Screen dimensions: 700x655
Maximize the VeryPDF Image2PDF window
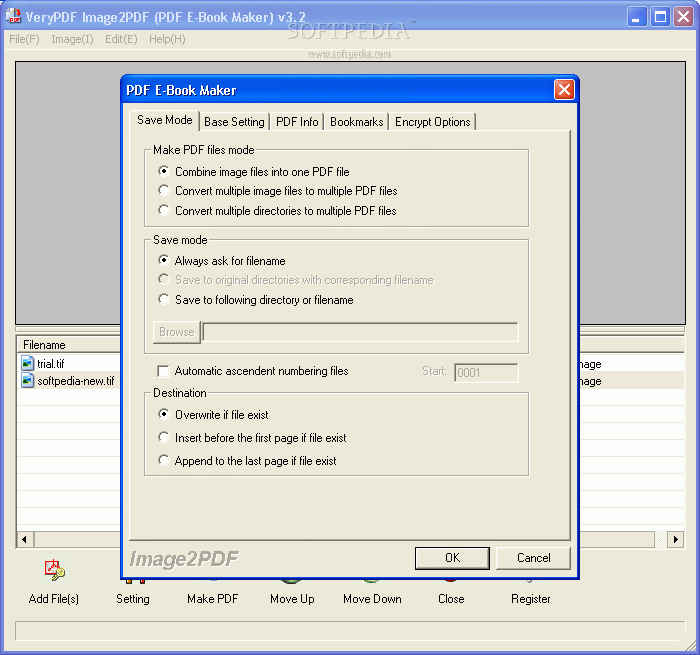click(x=660, y=17)
